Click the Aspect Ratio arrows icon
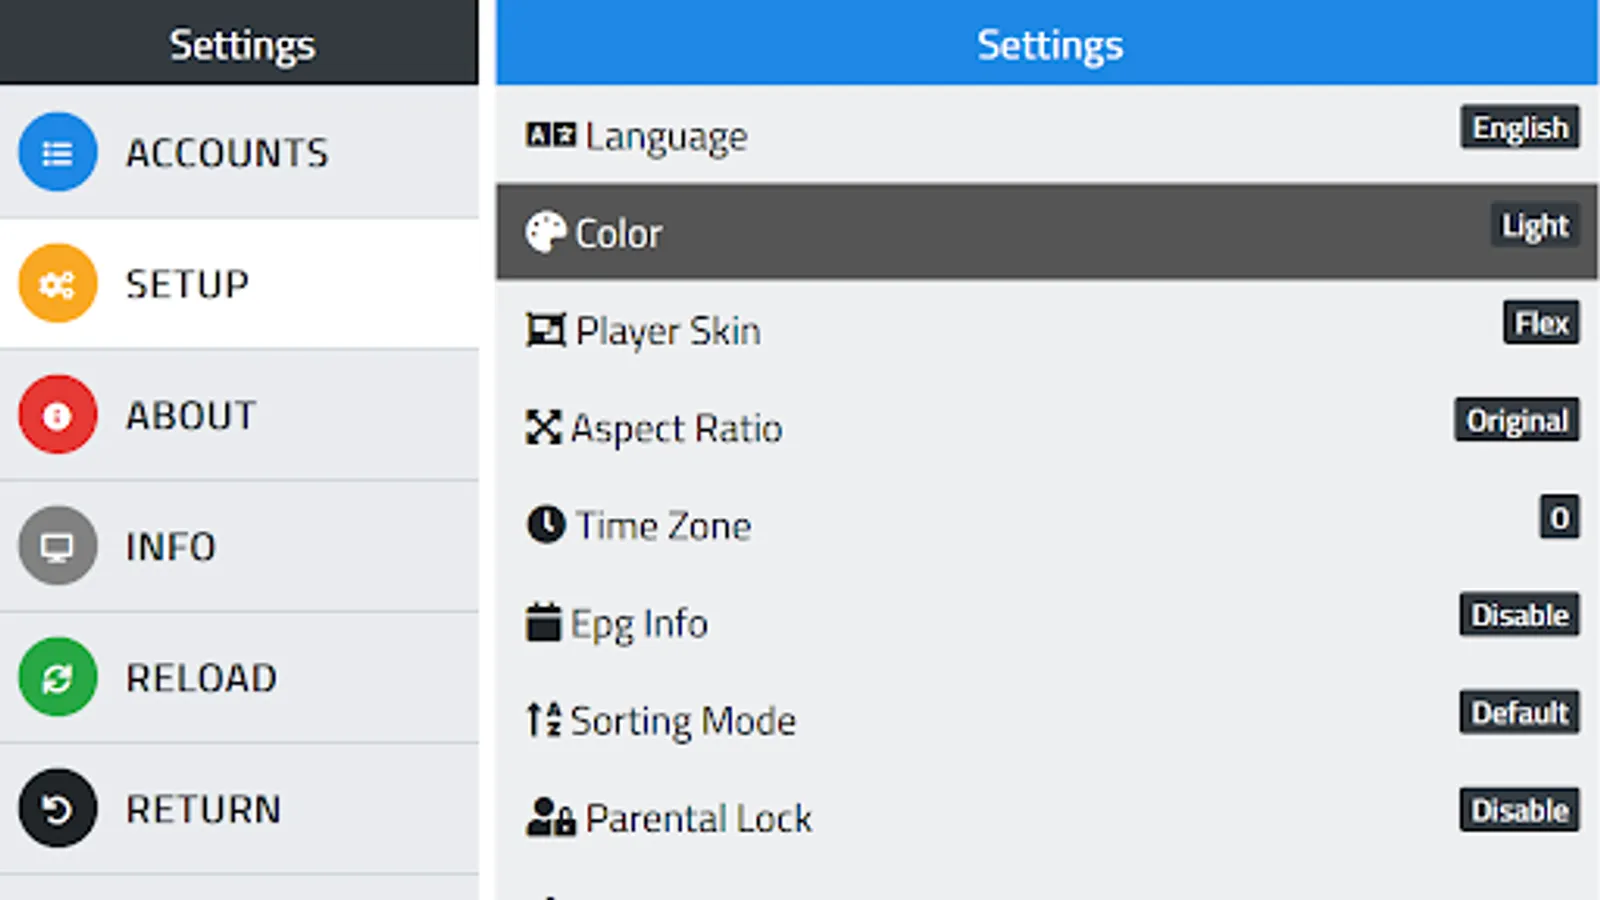1600x900 pixels. point(543,428)
